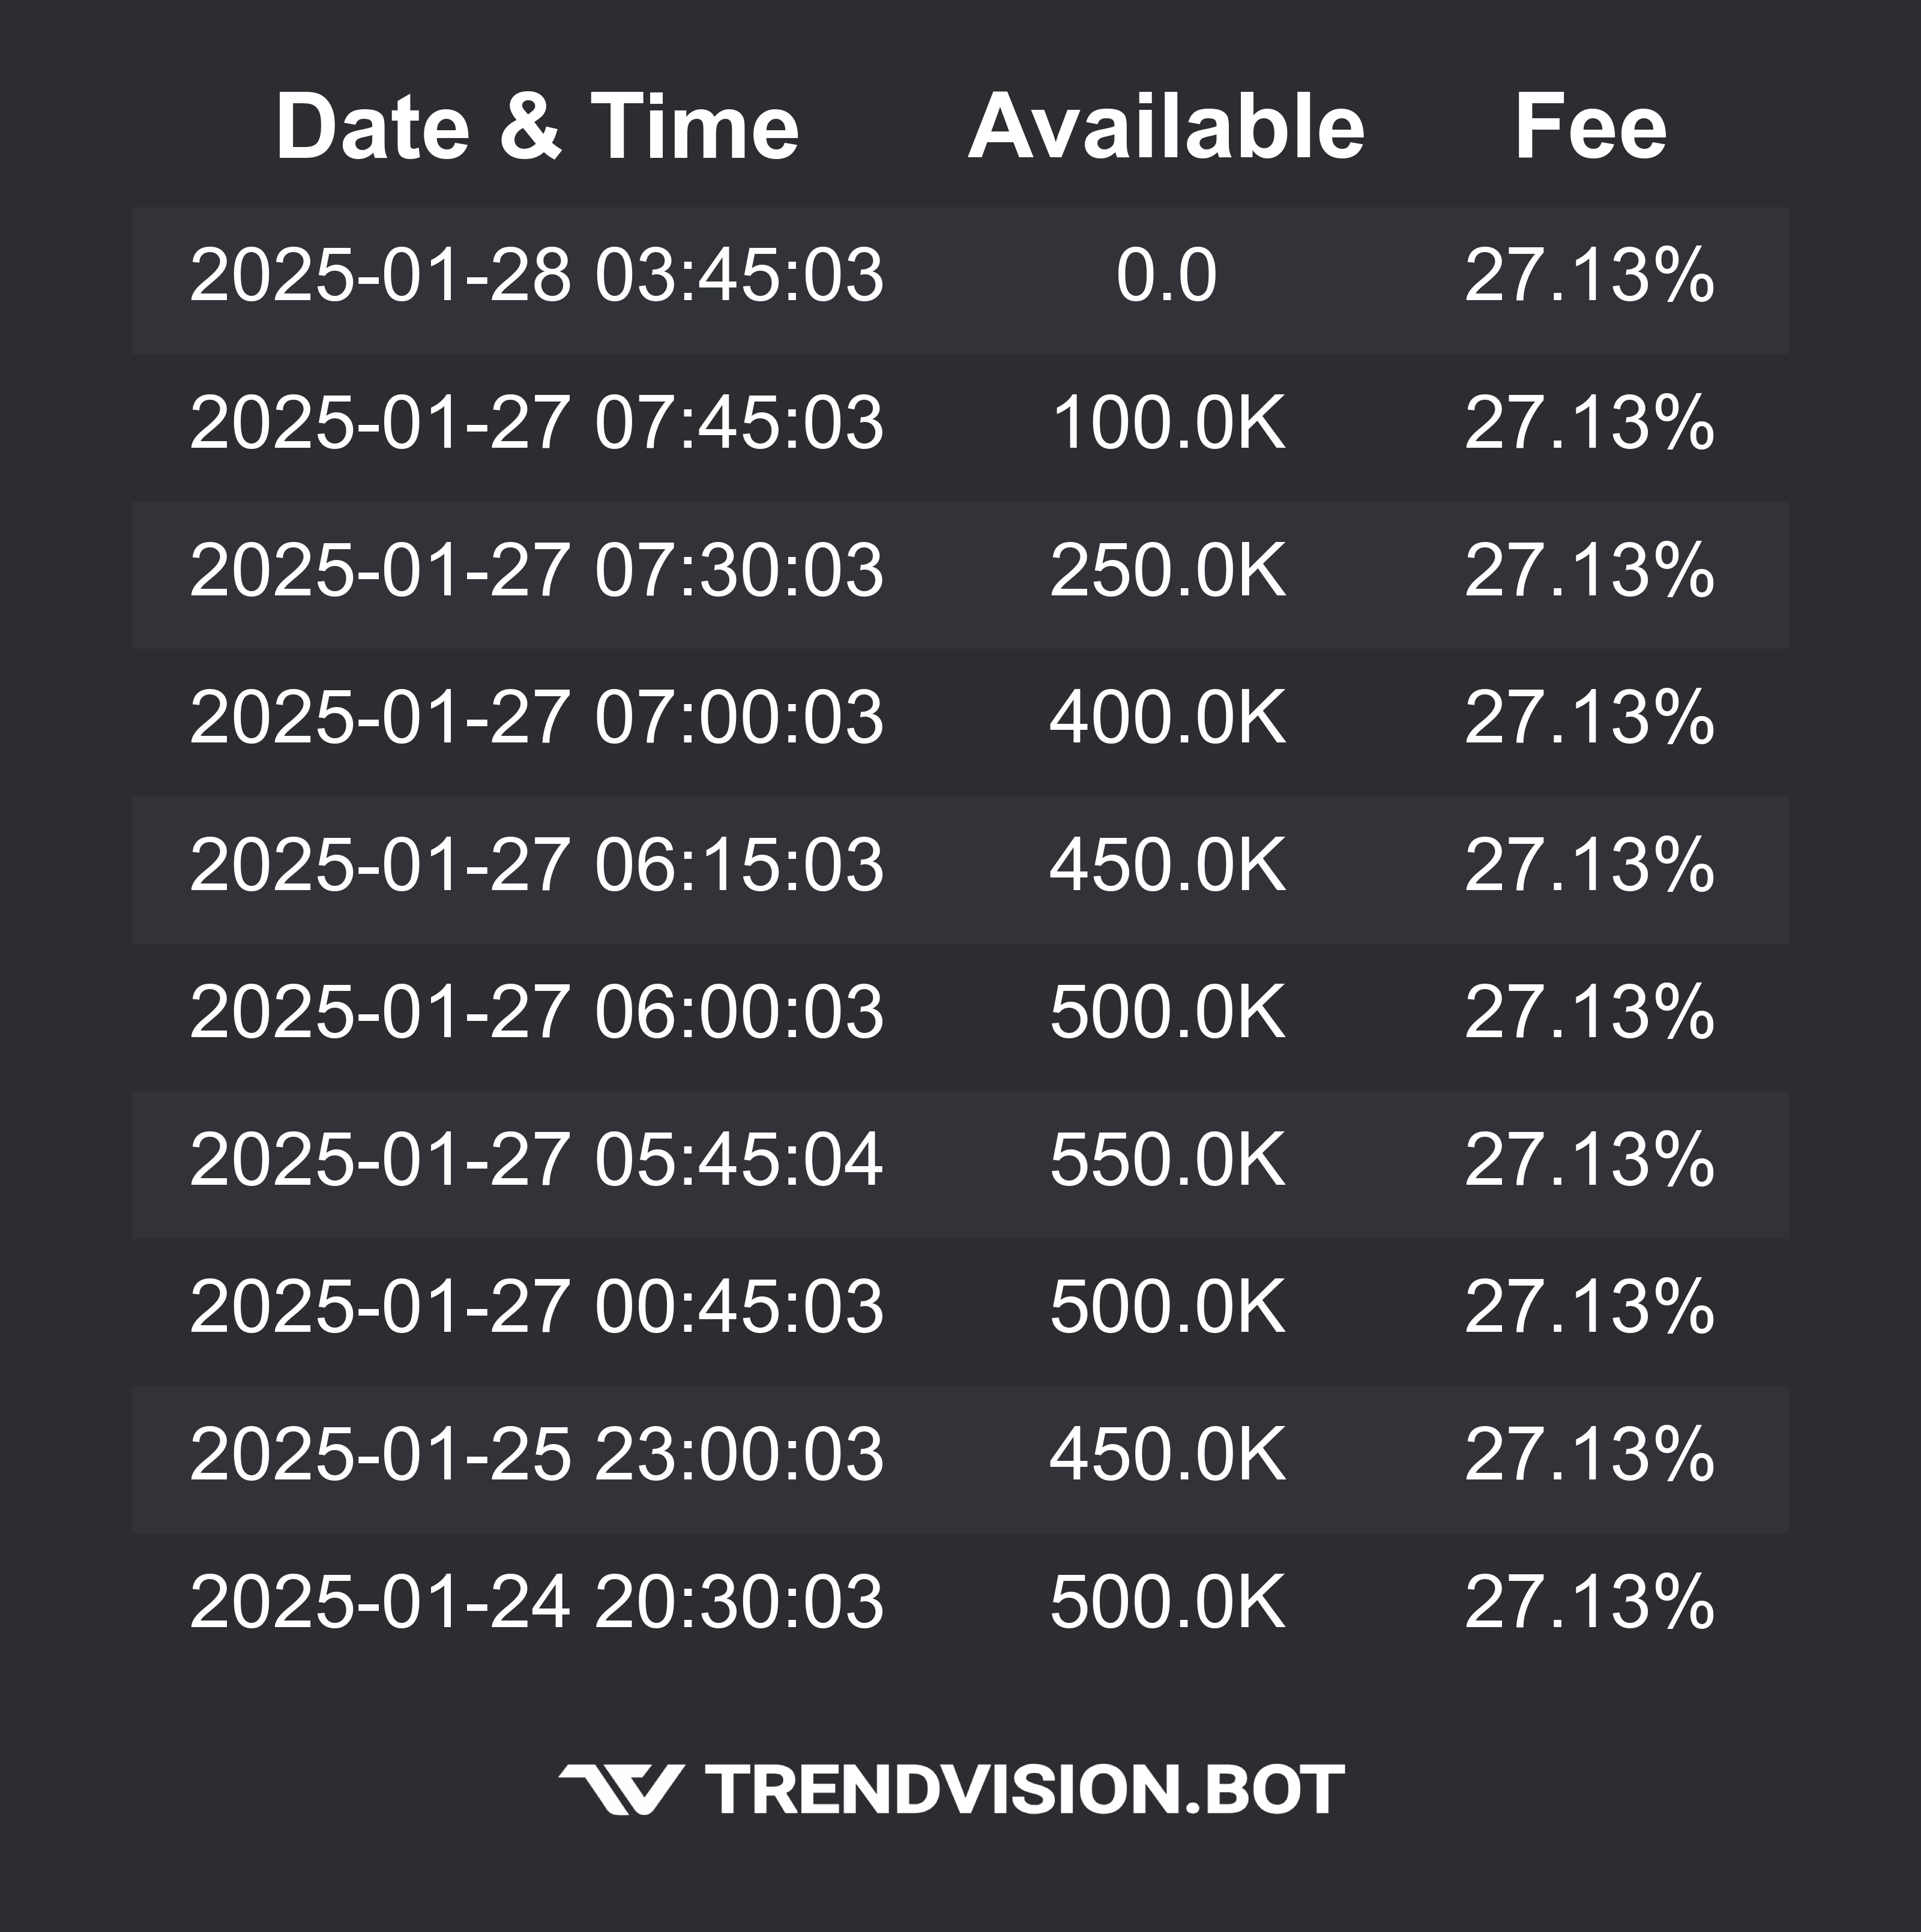Select the 2025-01-27 07:45:03 row timestamp
This screenshot has height=1932, width=1921.
click(x=537, y=422)
